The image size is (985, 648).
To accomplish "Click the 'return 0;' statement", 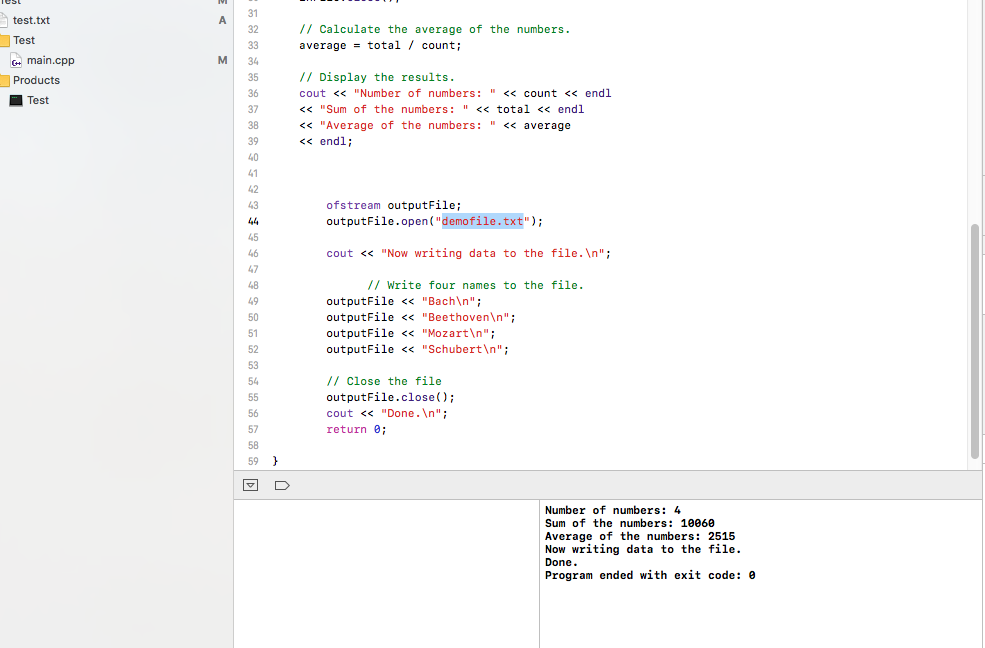I will (356, 429).
